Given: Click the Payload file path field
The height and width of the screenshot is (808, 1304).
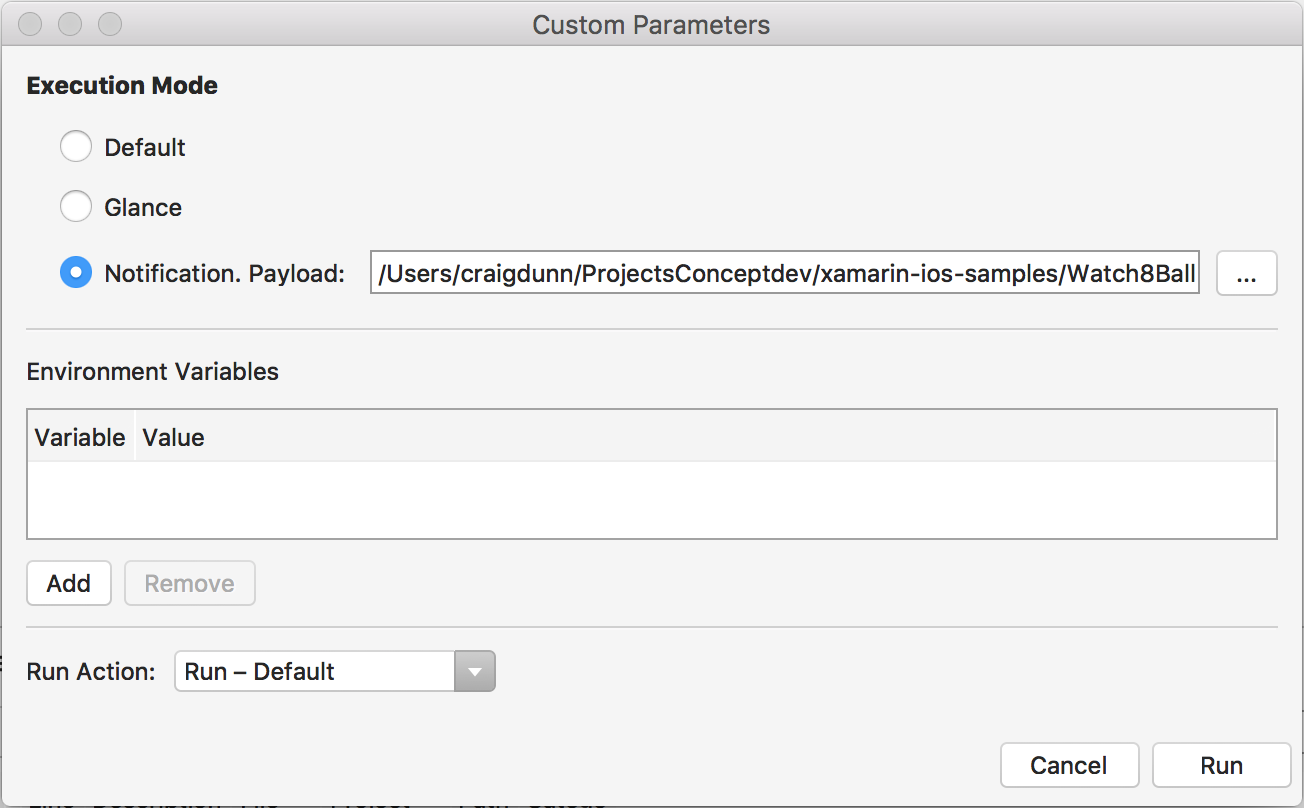Looking at the screenshot, I should tap(786, 273).
